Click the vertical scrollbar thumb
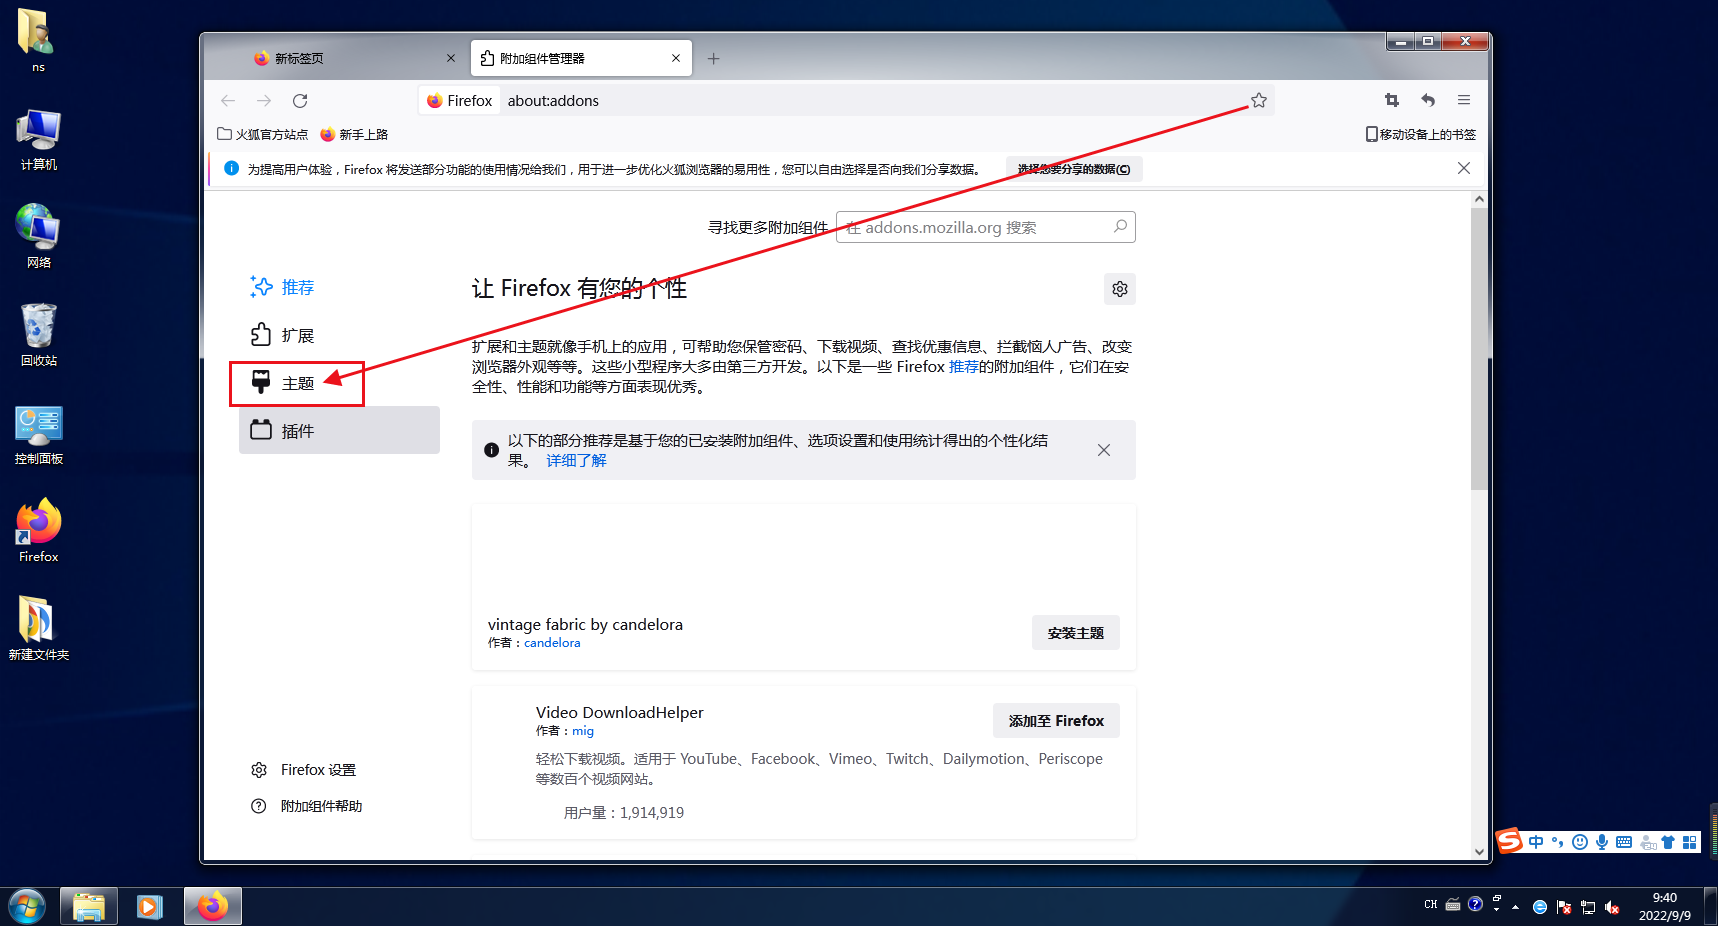This screenshot has height=926, width=1718. 1479,349
